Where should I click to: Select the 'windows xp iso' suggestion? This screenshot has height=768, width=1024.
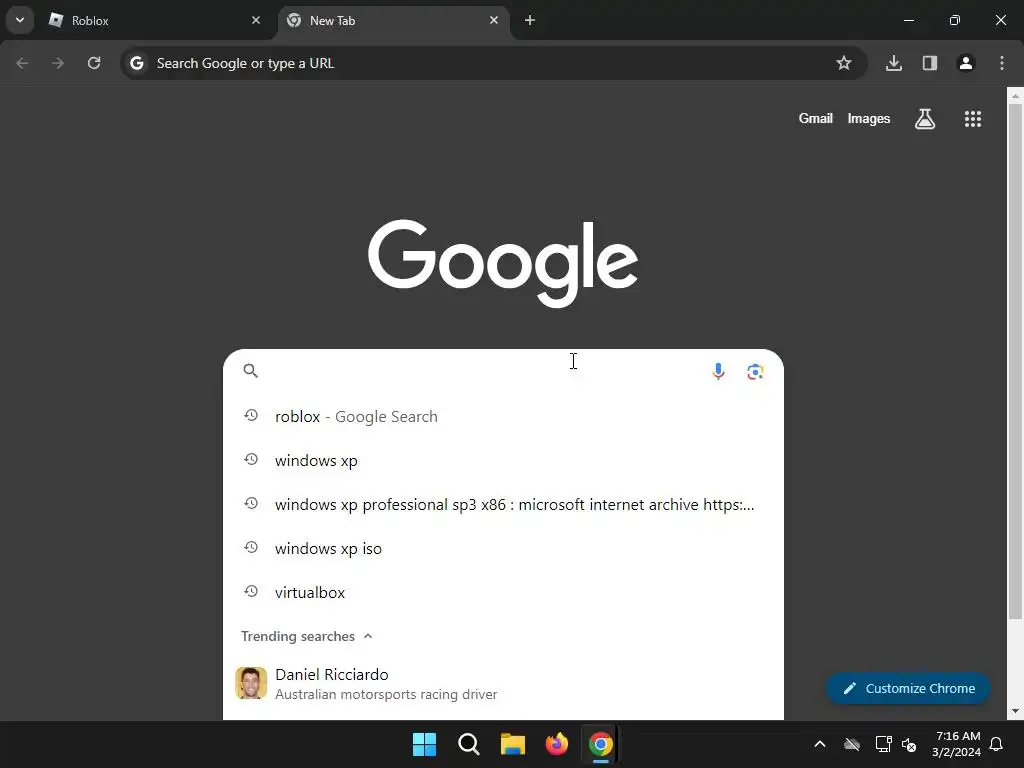(503, 549)
